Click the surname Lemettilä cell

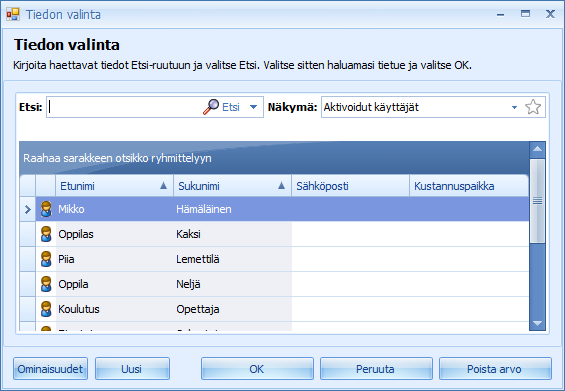[x=232, y=259]
